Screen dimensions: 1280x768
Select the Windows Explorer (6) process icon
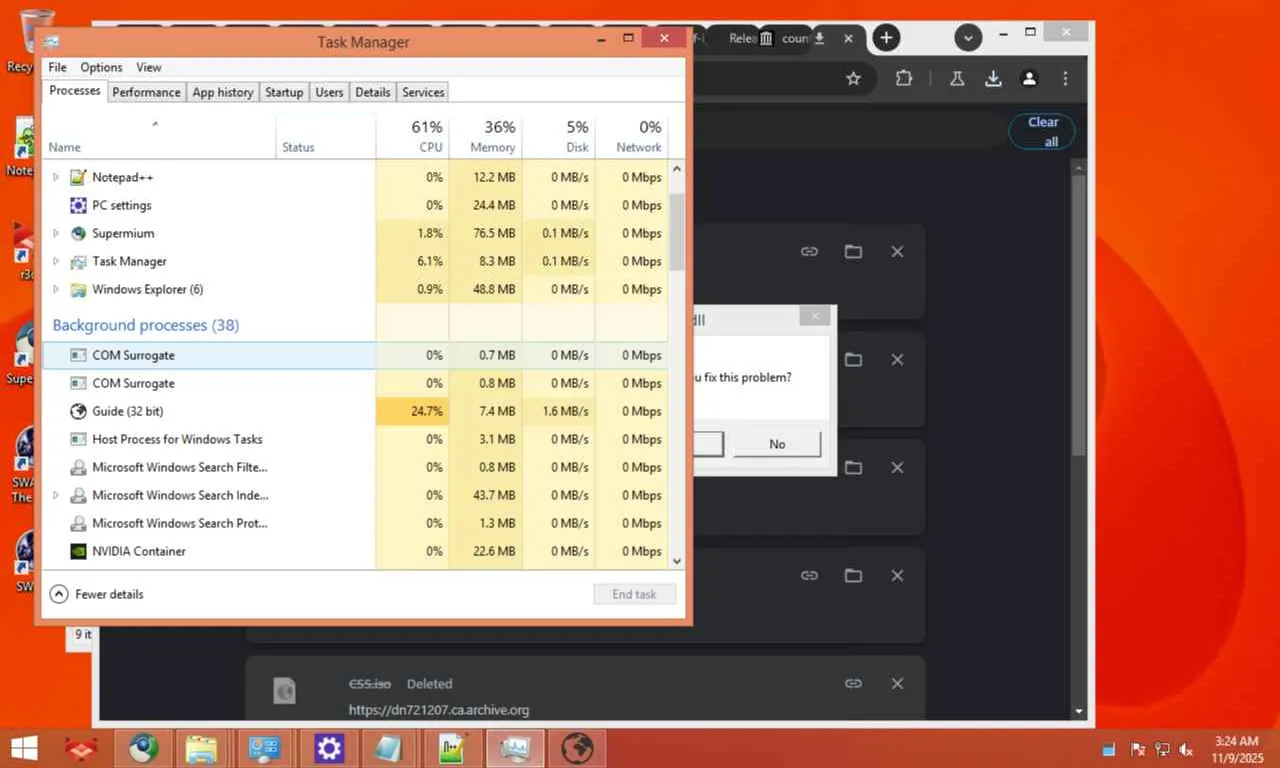tap(78, 289)
